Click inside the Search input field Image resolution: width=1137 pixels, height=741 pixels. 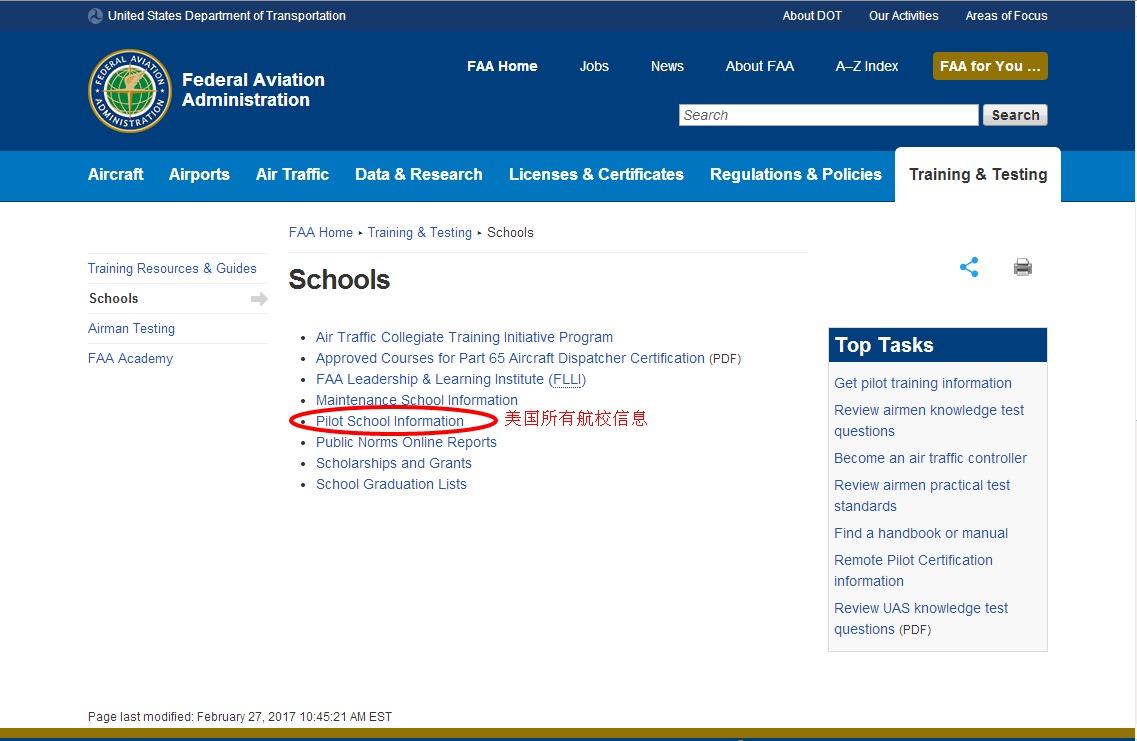[828, 115]
